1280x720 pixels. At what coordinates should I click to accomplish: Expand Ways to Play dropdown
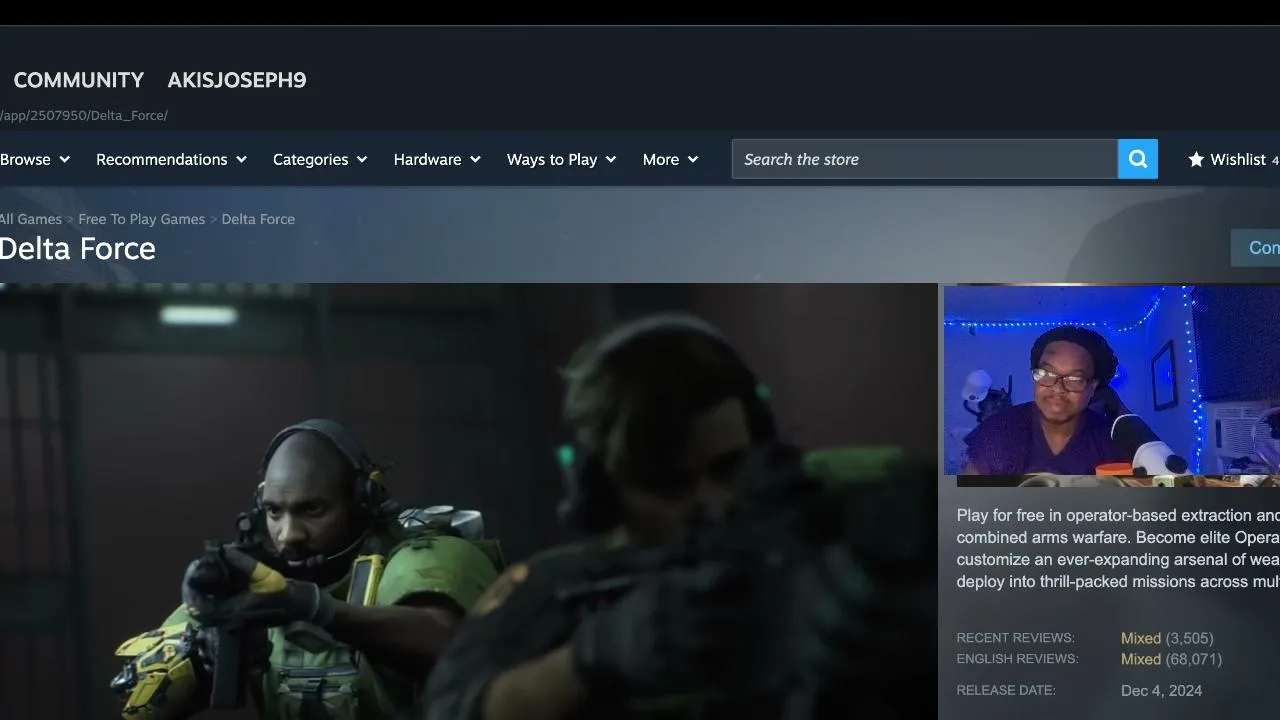pos(561,159)
